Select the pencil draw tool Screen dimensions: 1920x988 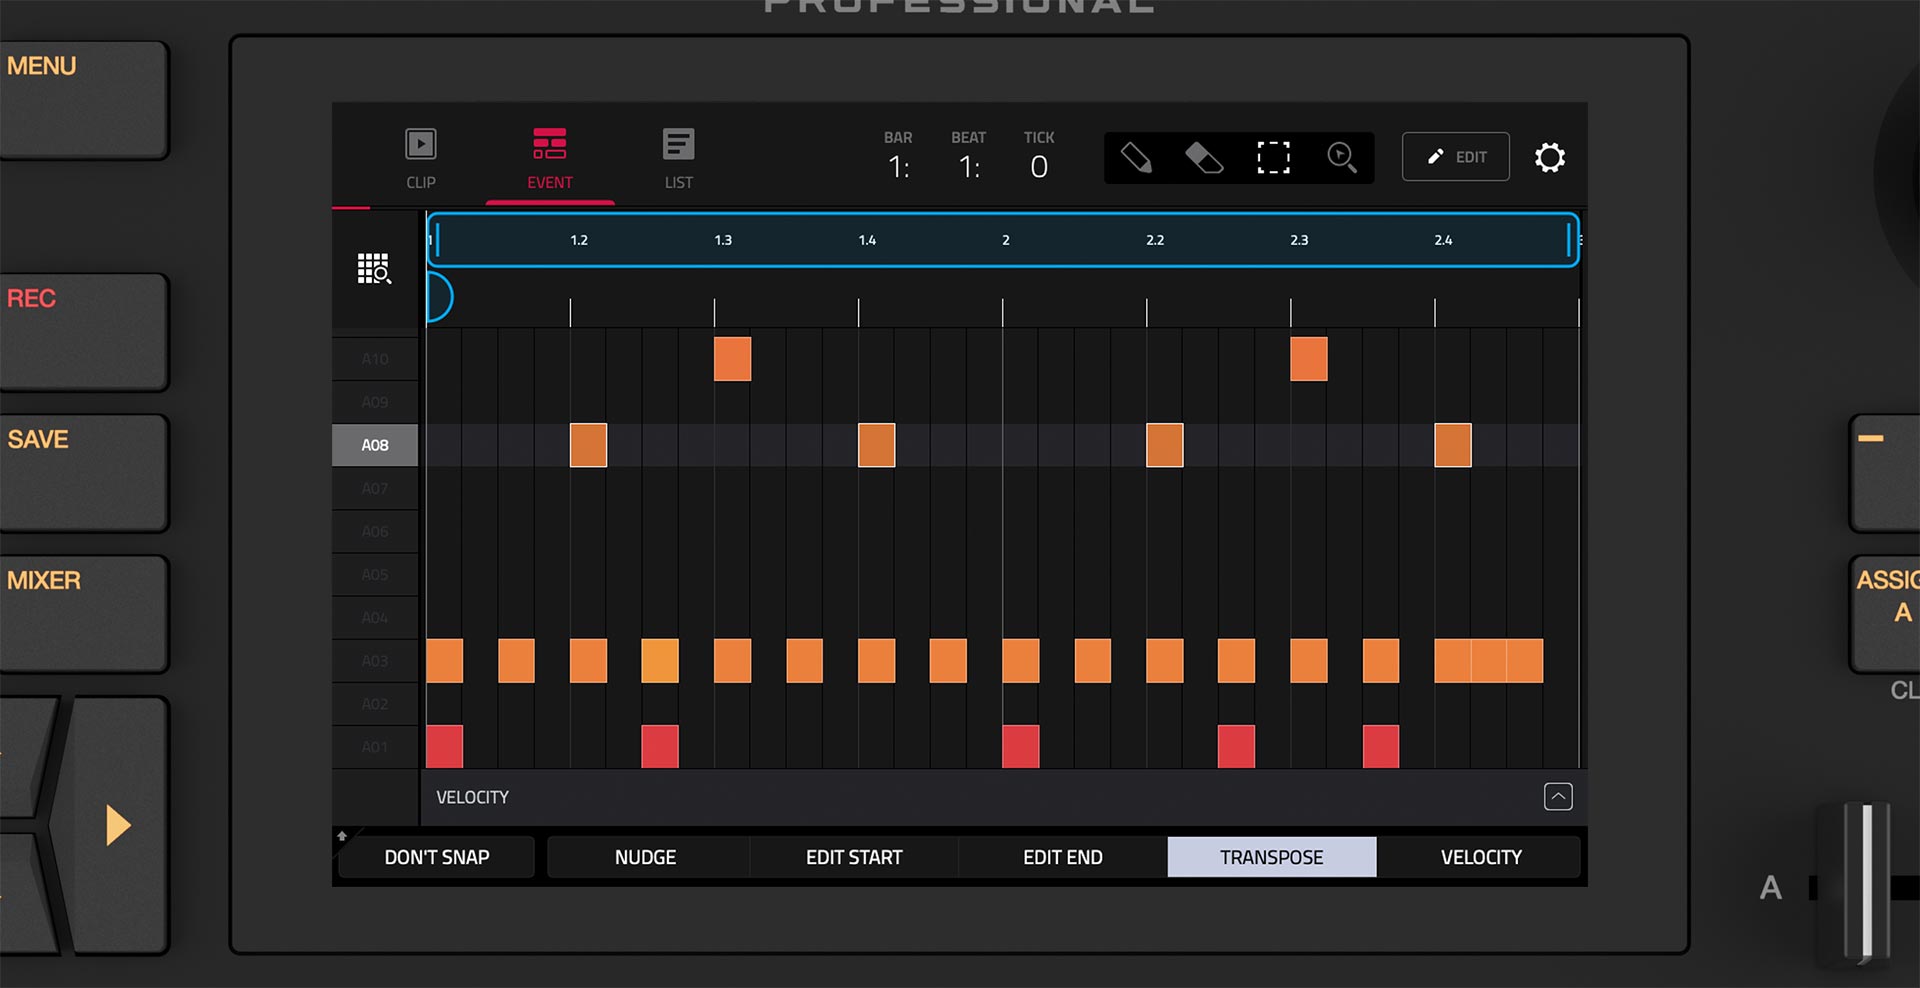tap(1136, 158)
